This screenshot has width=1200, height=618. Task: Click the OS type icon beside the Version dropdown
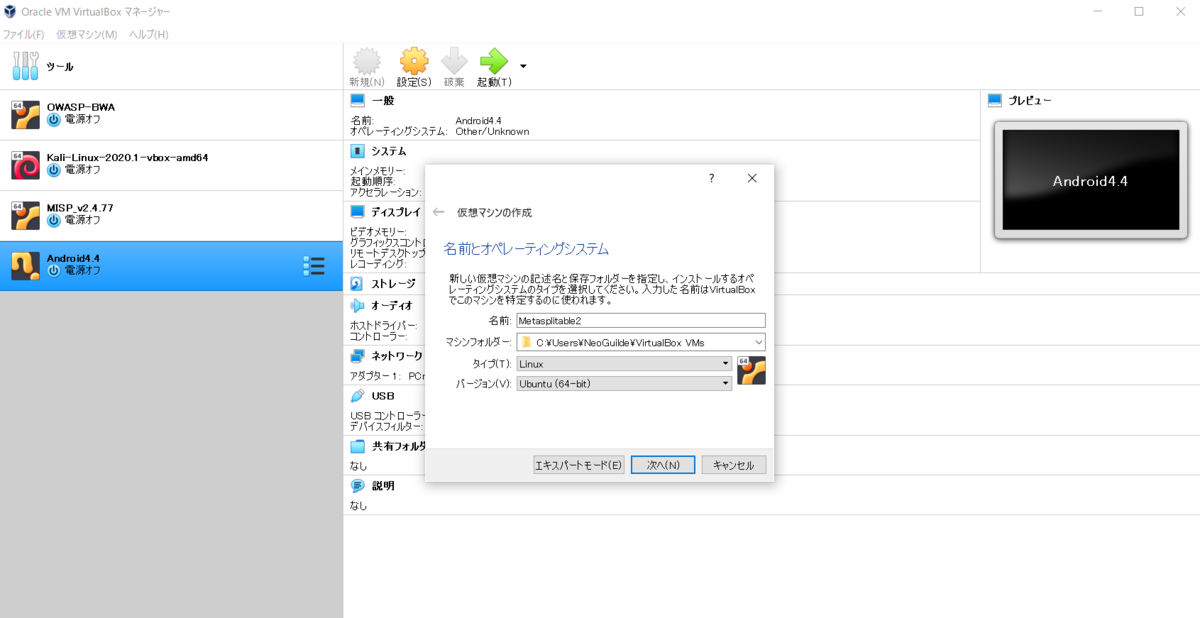(x=751, y=370)
